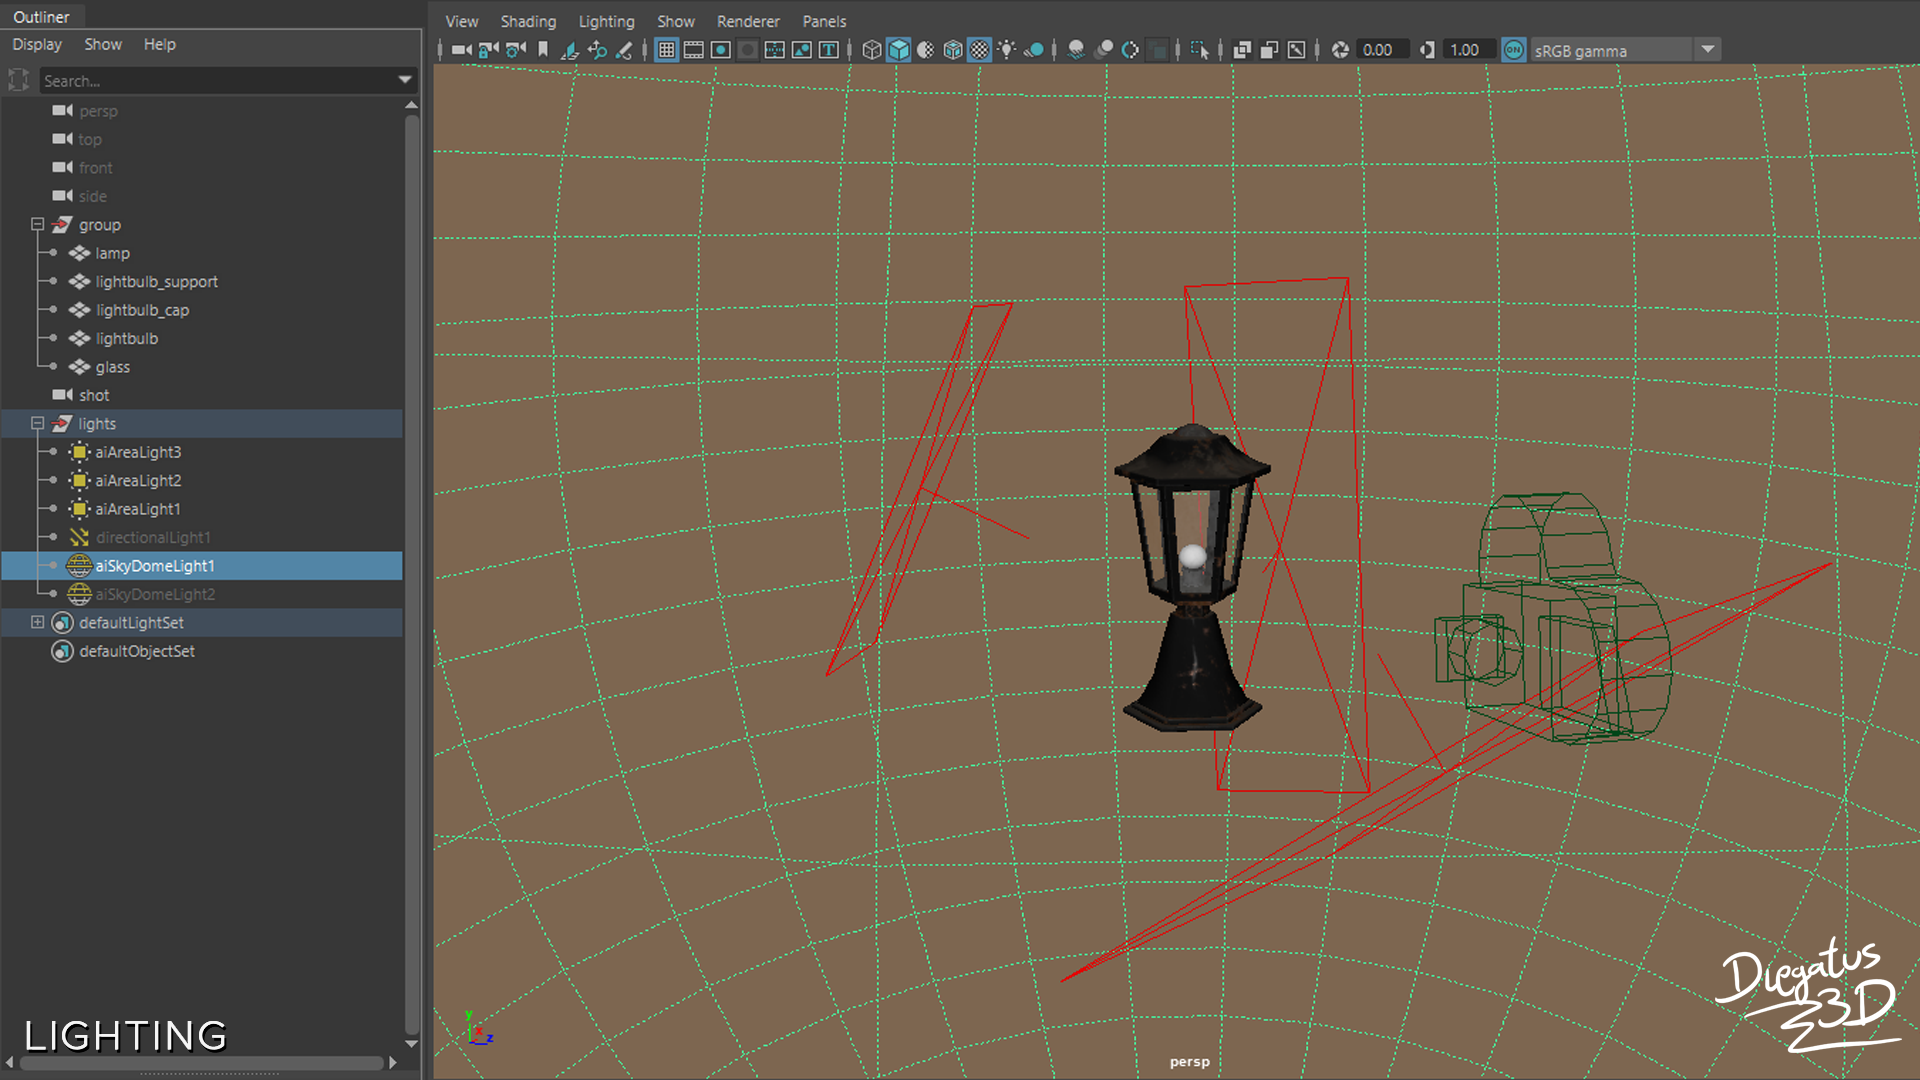The image size is (1920, 1080).
Task: Click the 2D pan/zoom icon
Action: [x=597, y=50]
